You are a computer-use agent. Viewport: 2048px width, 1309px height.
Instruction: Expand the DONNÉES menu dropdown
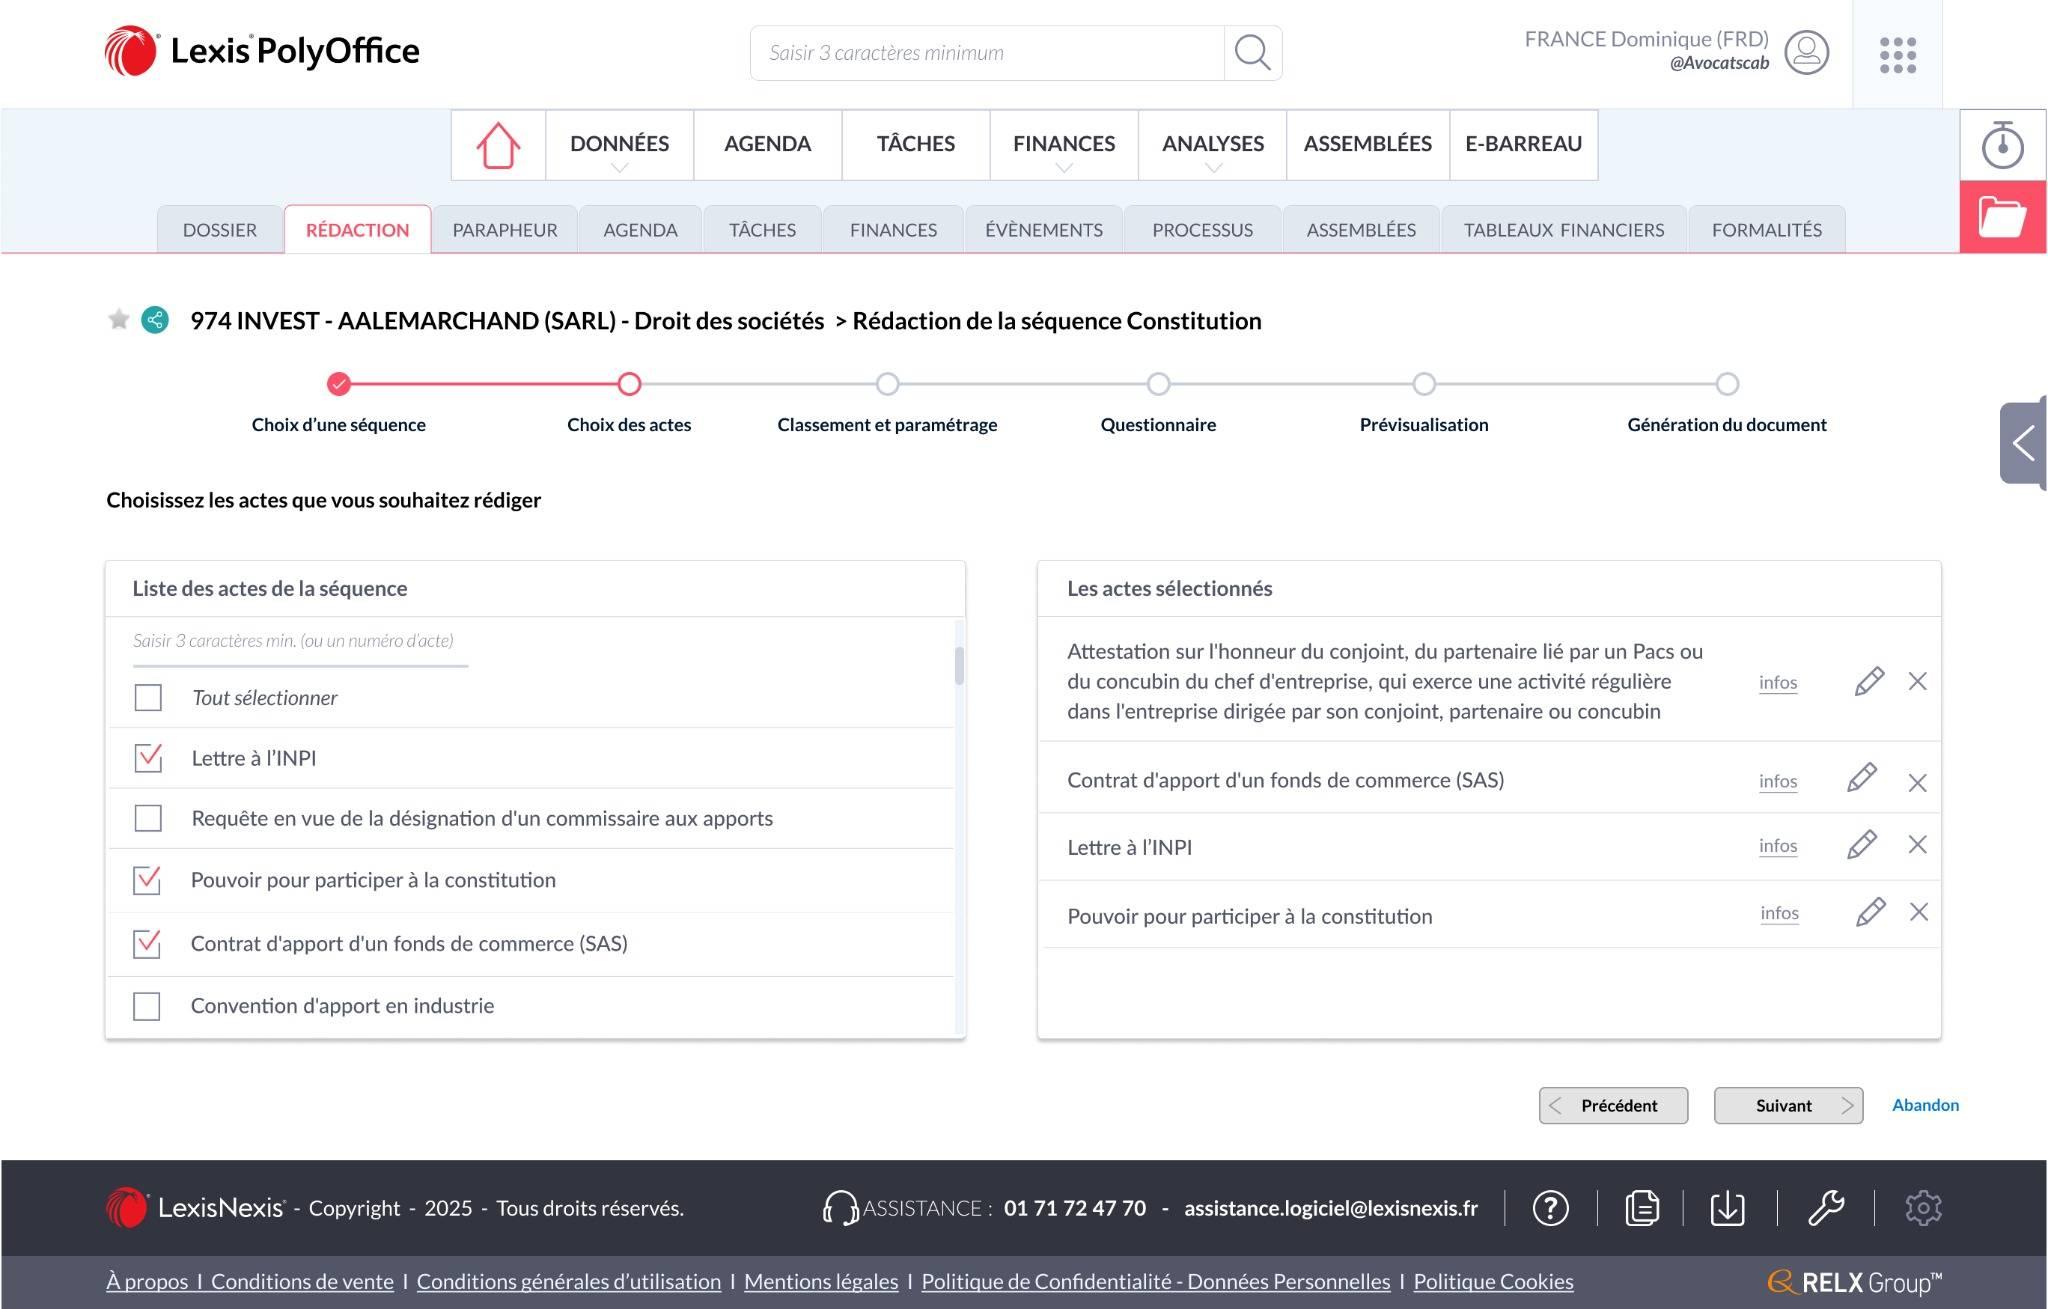(619, 146)
